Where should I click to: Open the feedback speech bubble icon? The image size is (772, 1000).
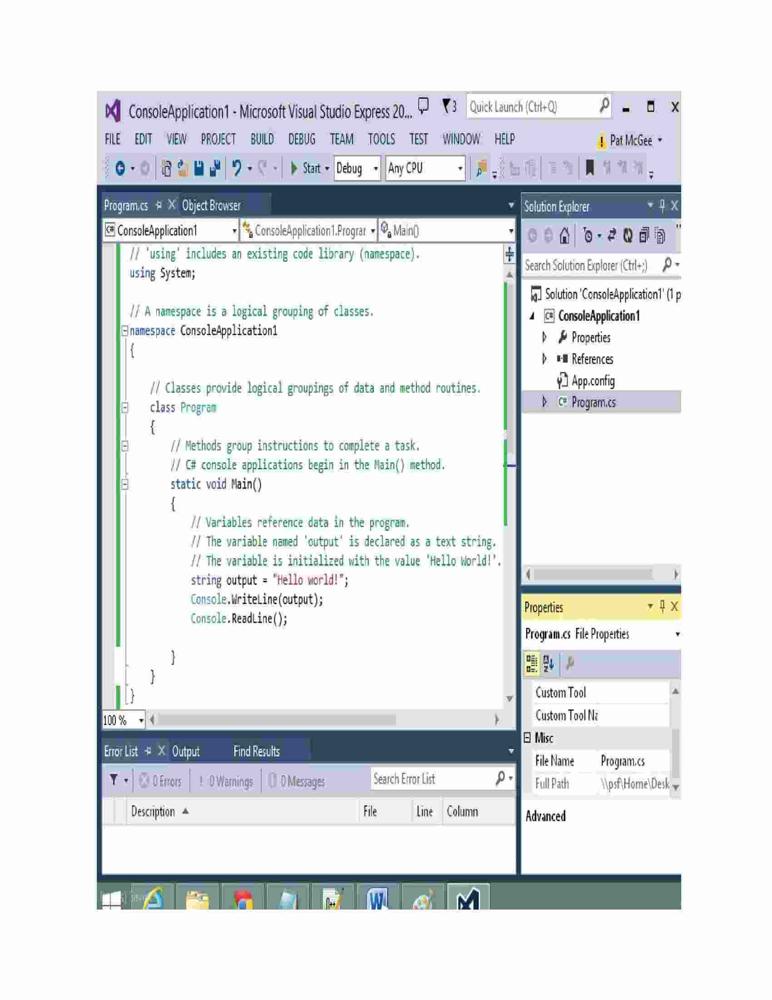(x=424, y=105)
